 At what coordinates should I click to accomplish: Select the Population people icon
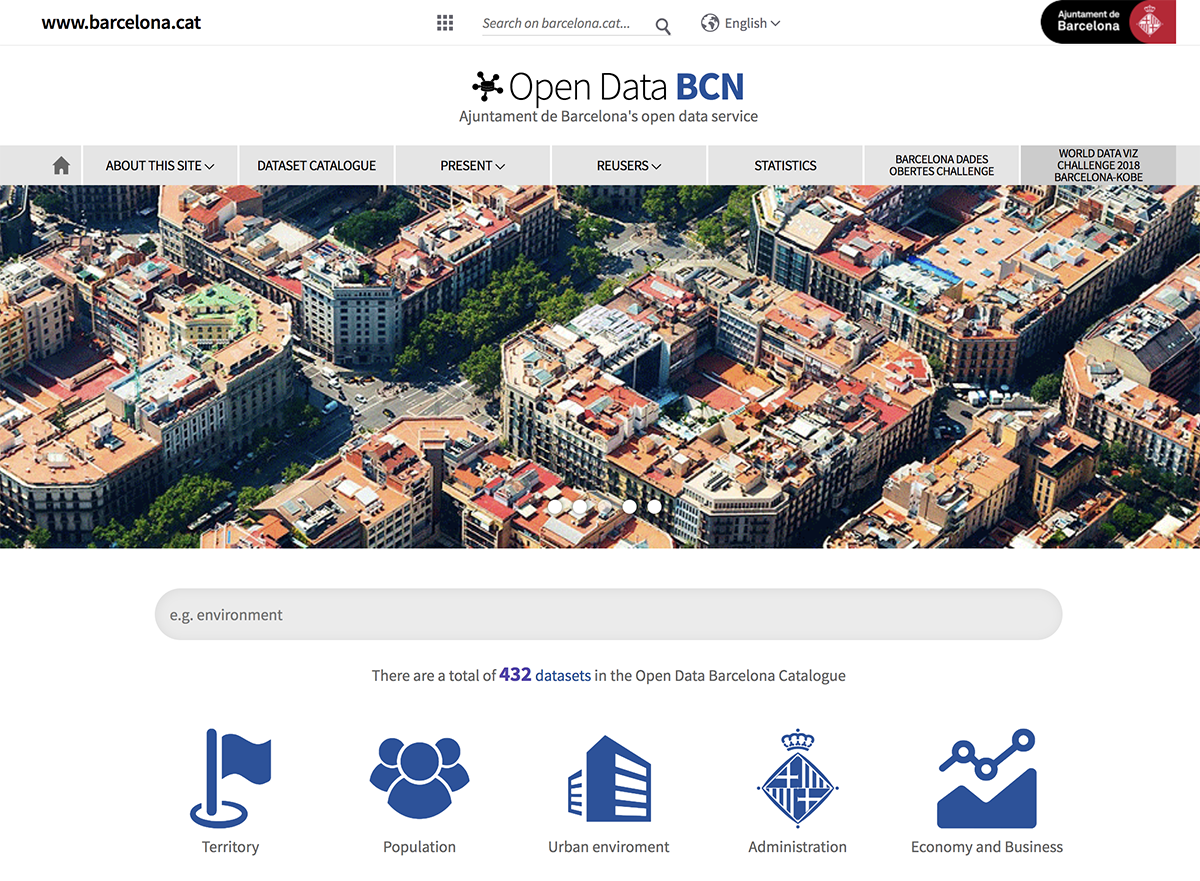click(419, 779)
